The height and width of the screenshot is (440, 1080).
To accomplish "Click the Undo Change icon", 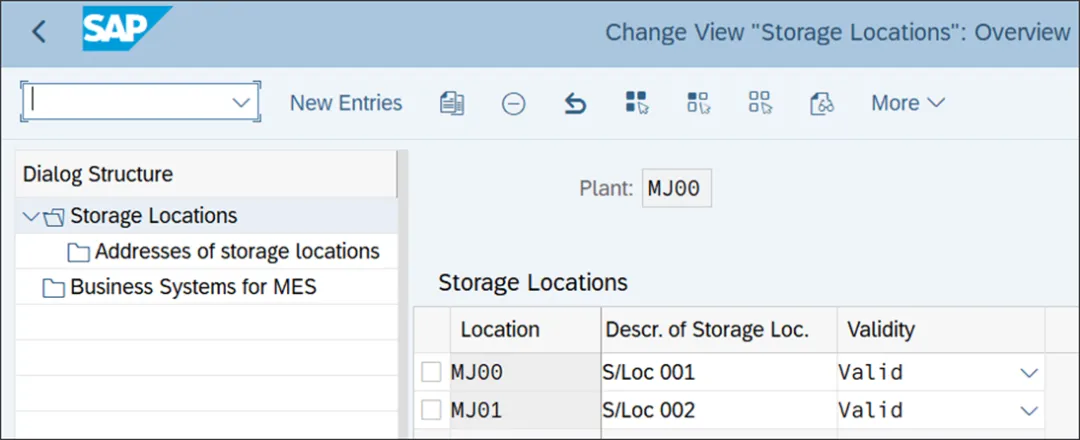I will tap(575, 103).
